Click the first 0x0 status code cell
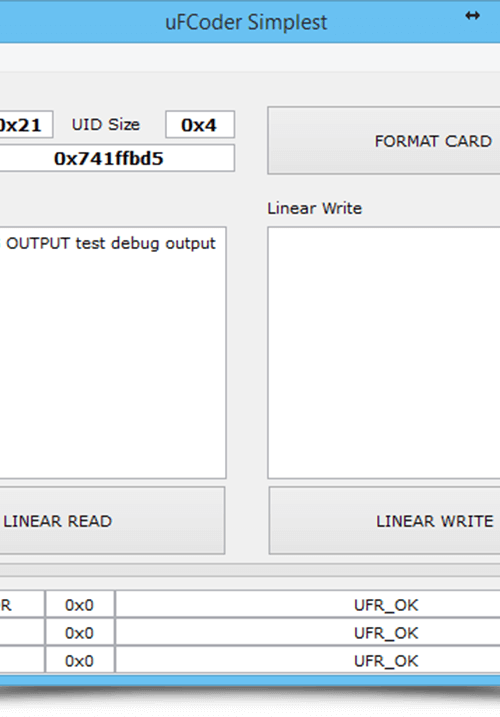 coord(80,605)
